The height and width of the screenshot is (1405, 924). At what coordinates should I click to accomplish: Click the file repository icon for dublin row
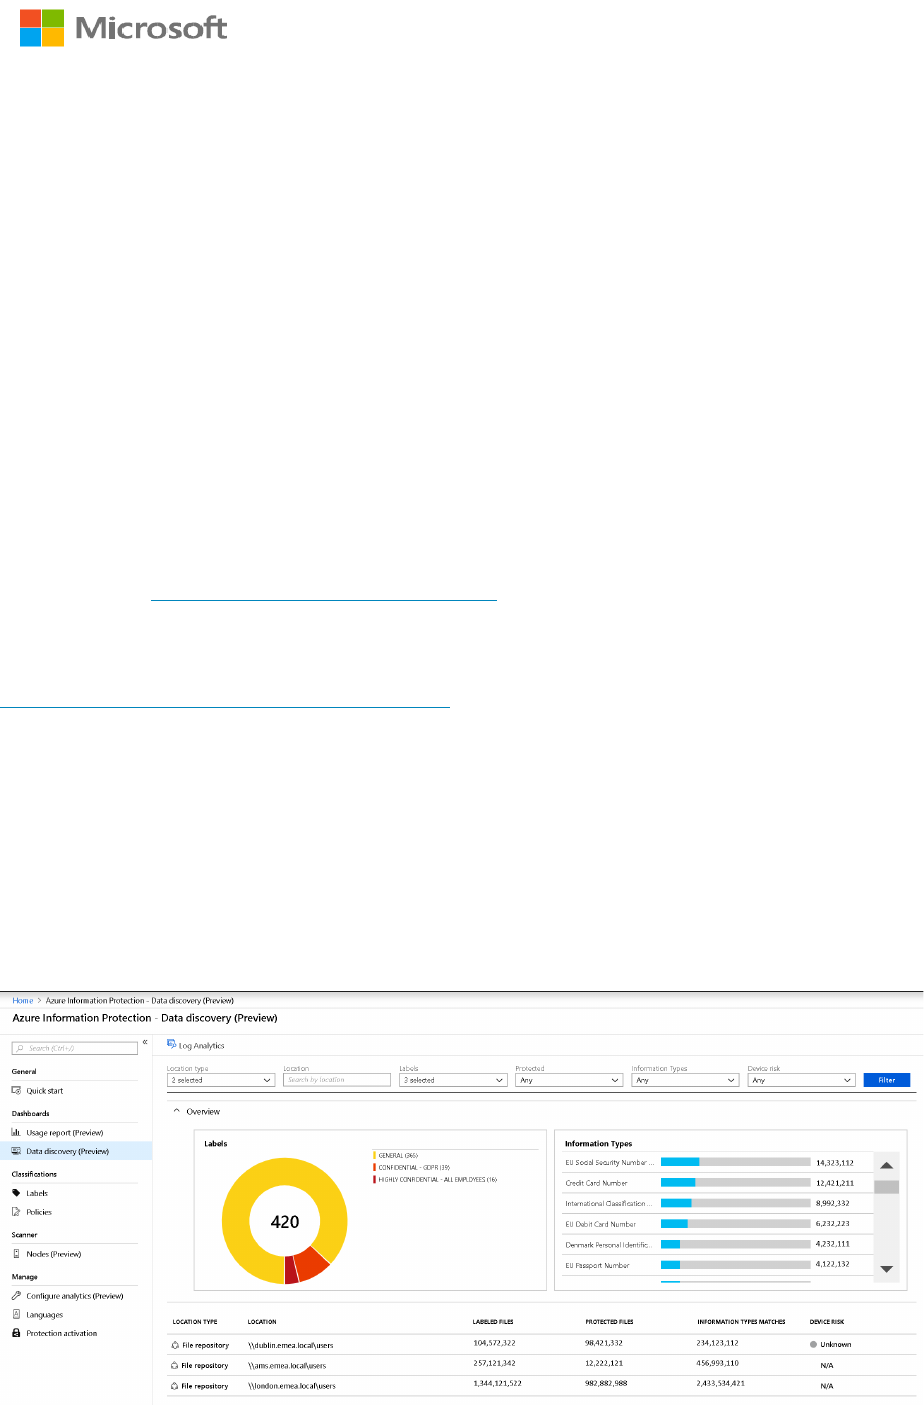coord(176,1346)
